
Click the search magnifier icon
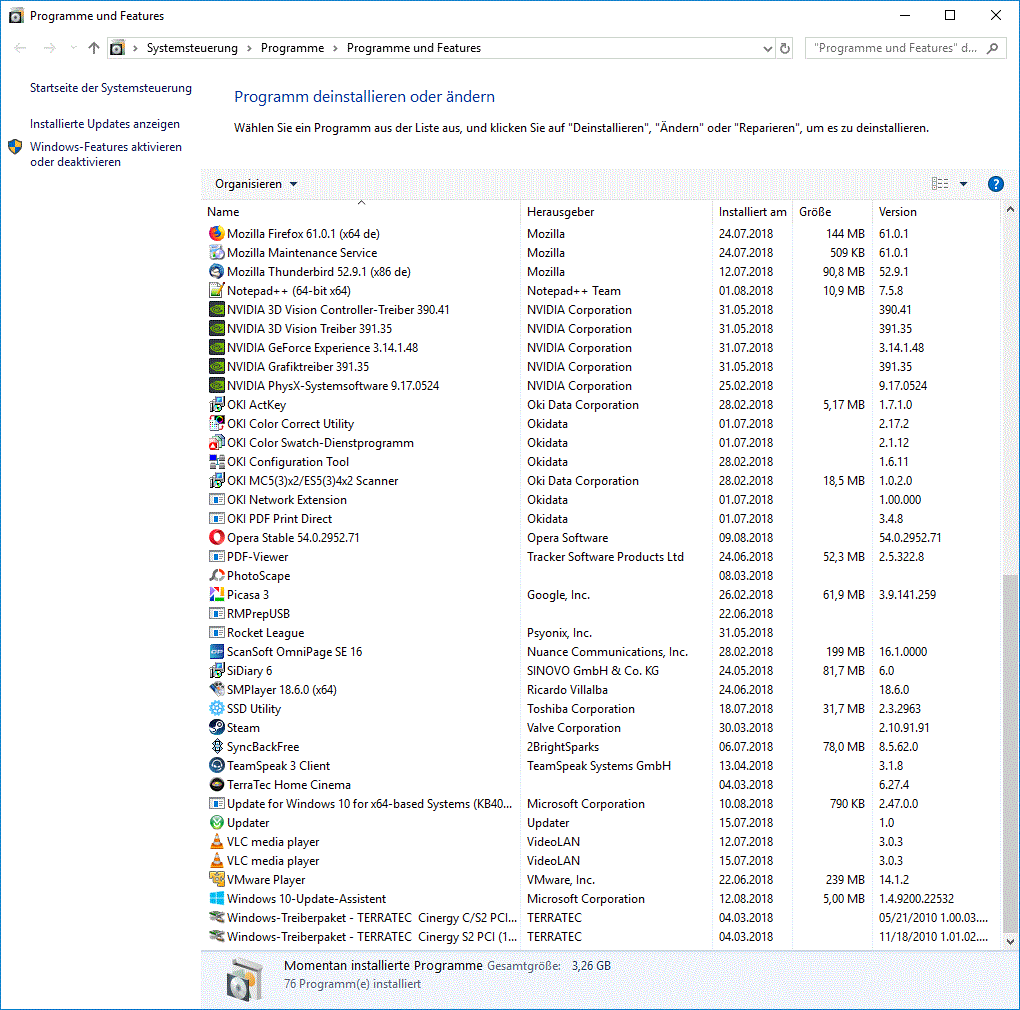coord(992,48)
